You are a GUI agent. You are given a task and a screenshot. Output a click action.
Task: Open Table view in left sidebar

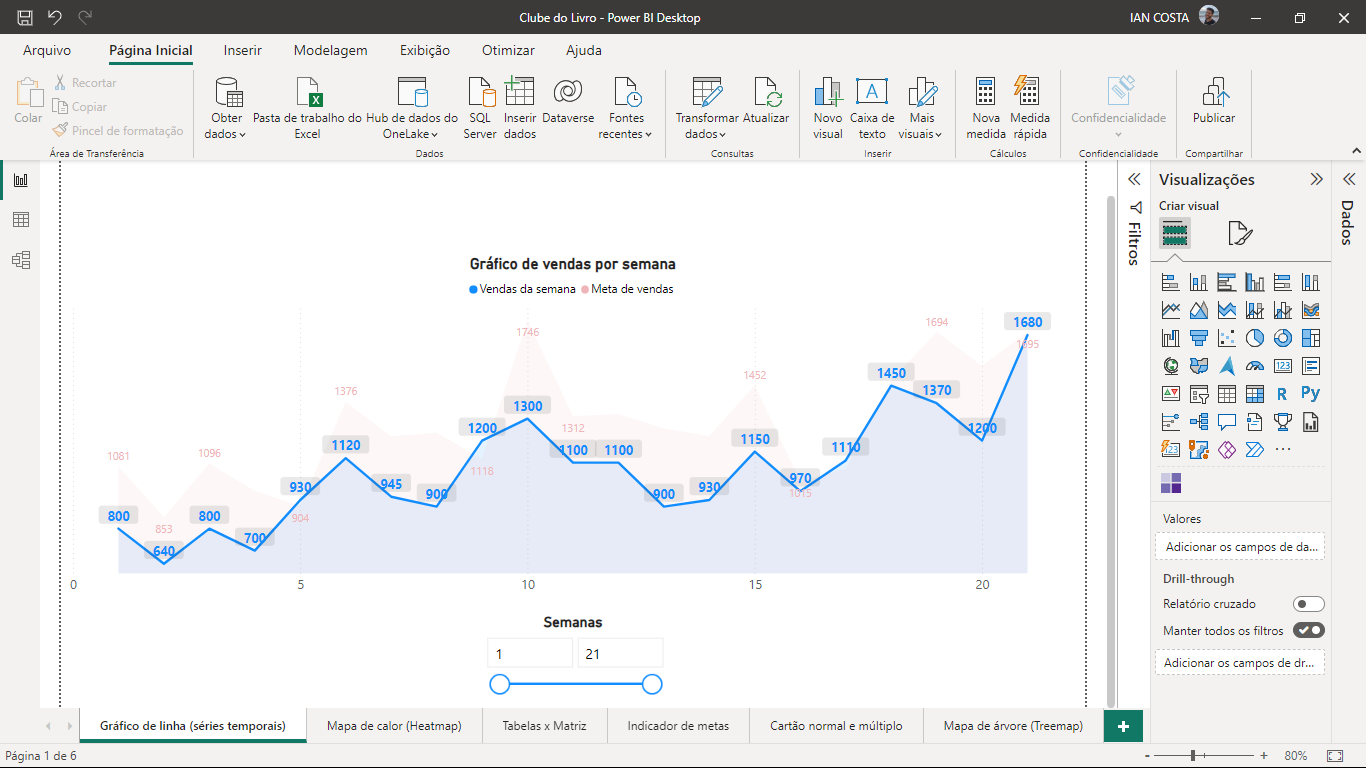tap(20, 220)
